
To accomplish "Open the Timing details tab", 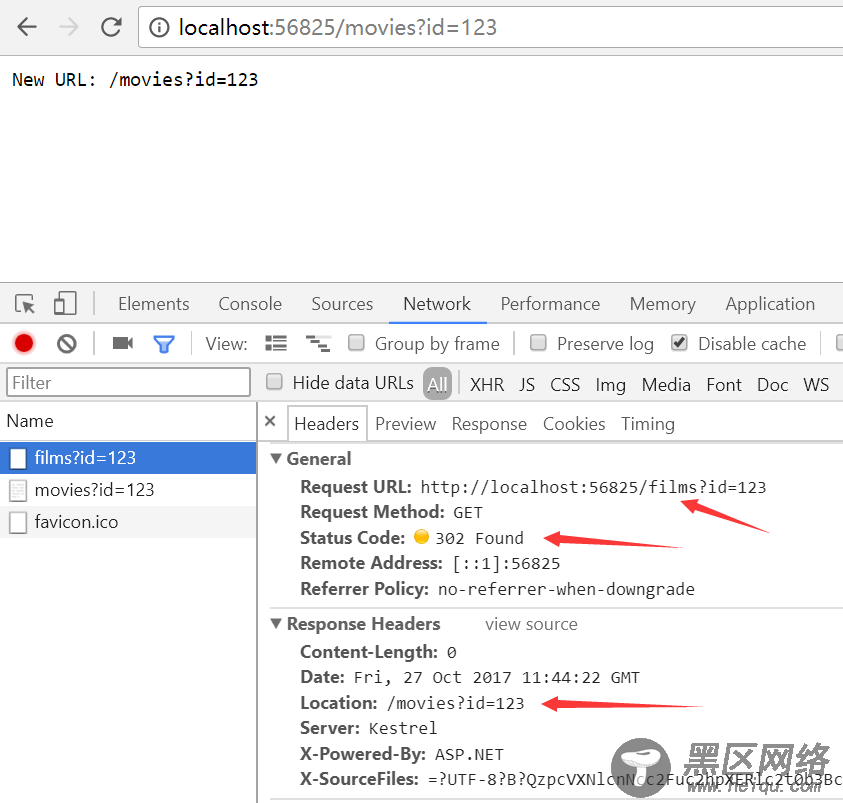I will [648, 424].
